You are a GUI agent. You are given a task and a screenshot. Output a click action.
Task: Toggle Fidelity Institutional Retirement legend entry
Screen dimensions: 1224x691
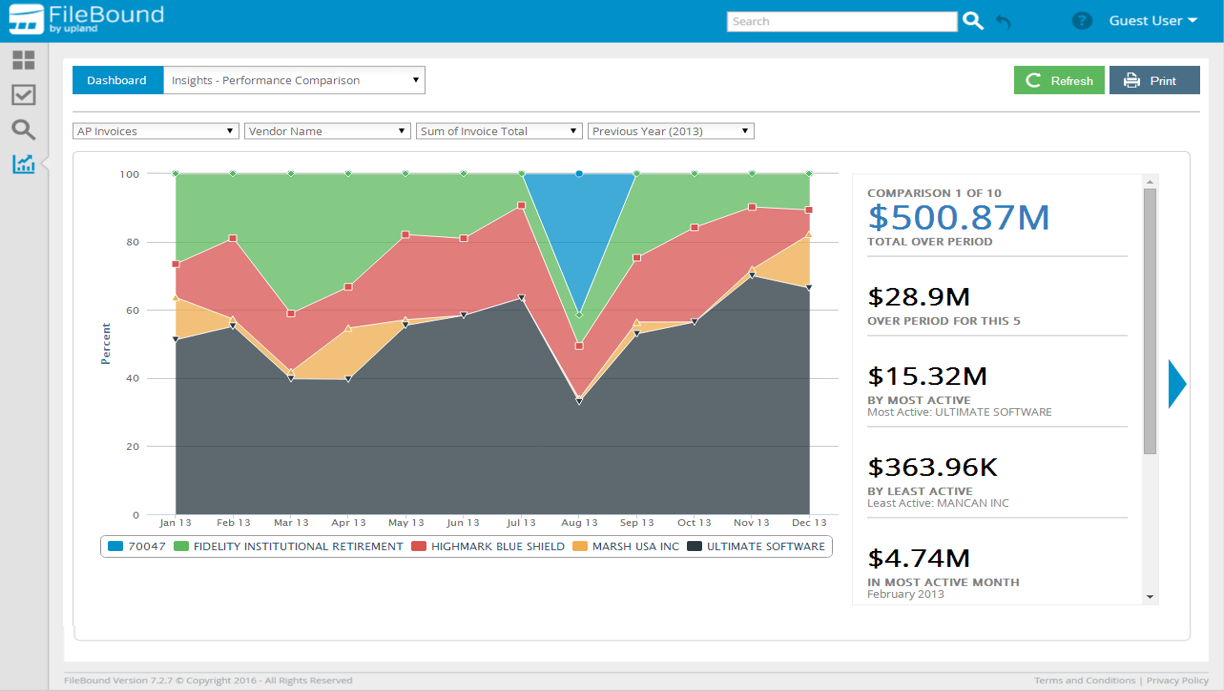[x=288, y=547]
